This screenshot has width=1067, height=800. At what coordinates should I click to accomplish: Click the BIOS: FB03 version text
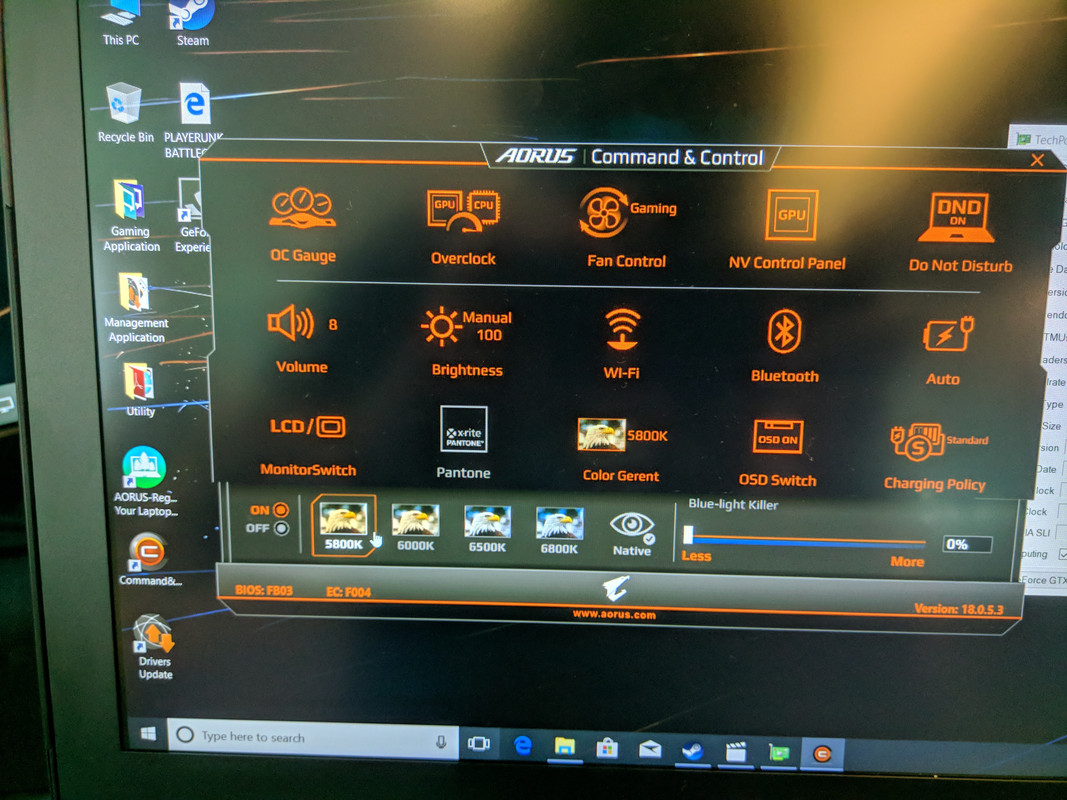tap(263, 590)
